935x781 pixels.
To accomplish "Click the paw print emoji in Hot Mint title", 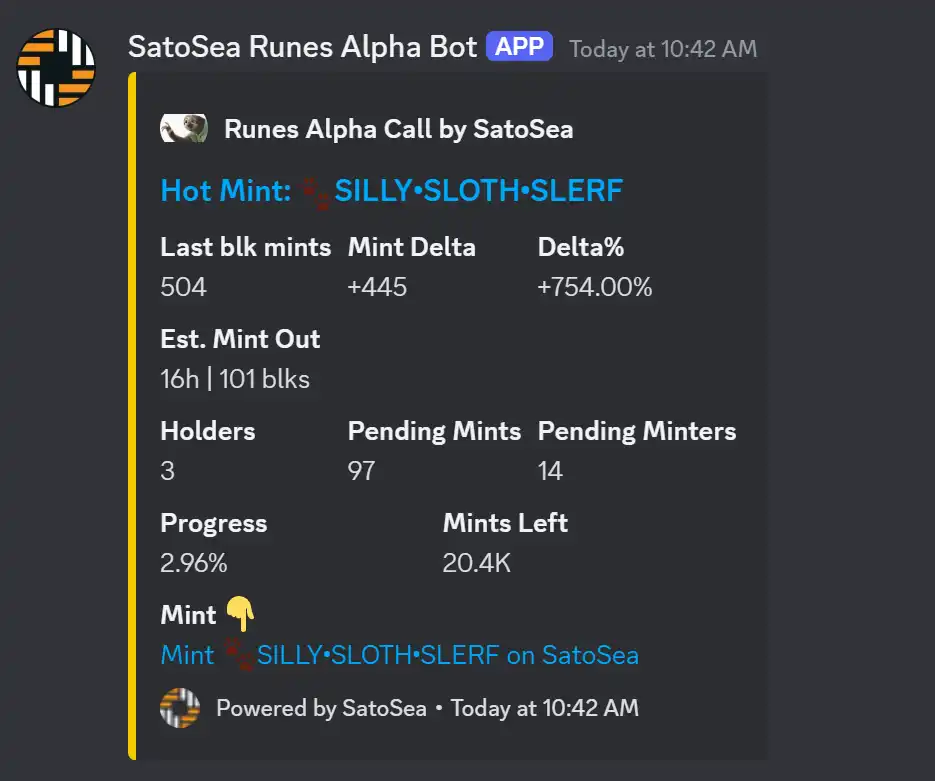I will pos(315,193).
